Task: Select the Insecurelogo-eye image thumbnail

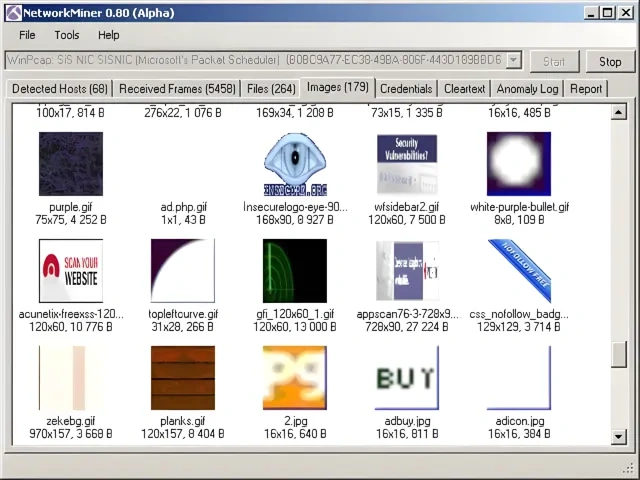Action: coord(295,164)
